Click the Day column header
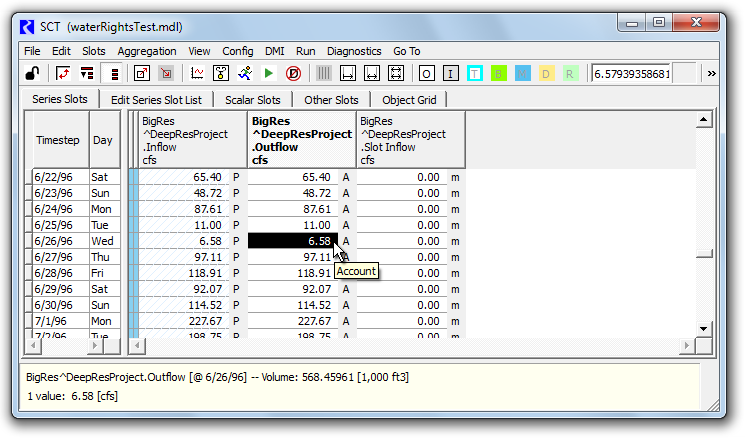 (103, 140)
